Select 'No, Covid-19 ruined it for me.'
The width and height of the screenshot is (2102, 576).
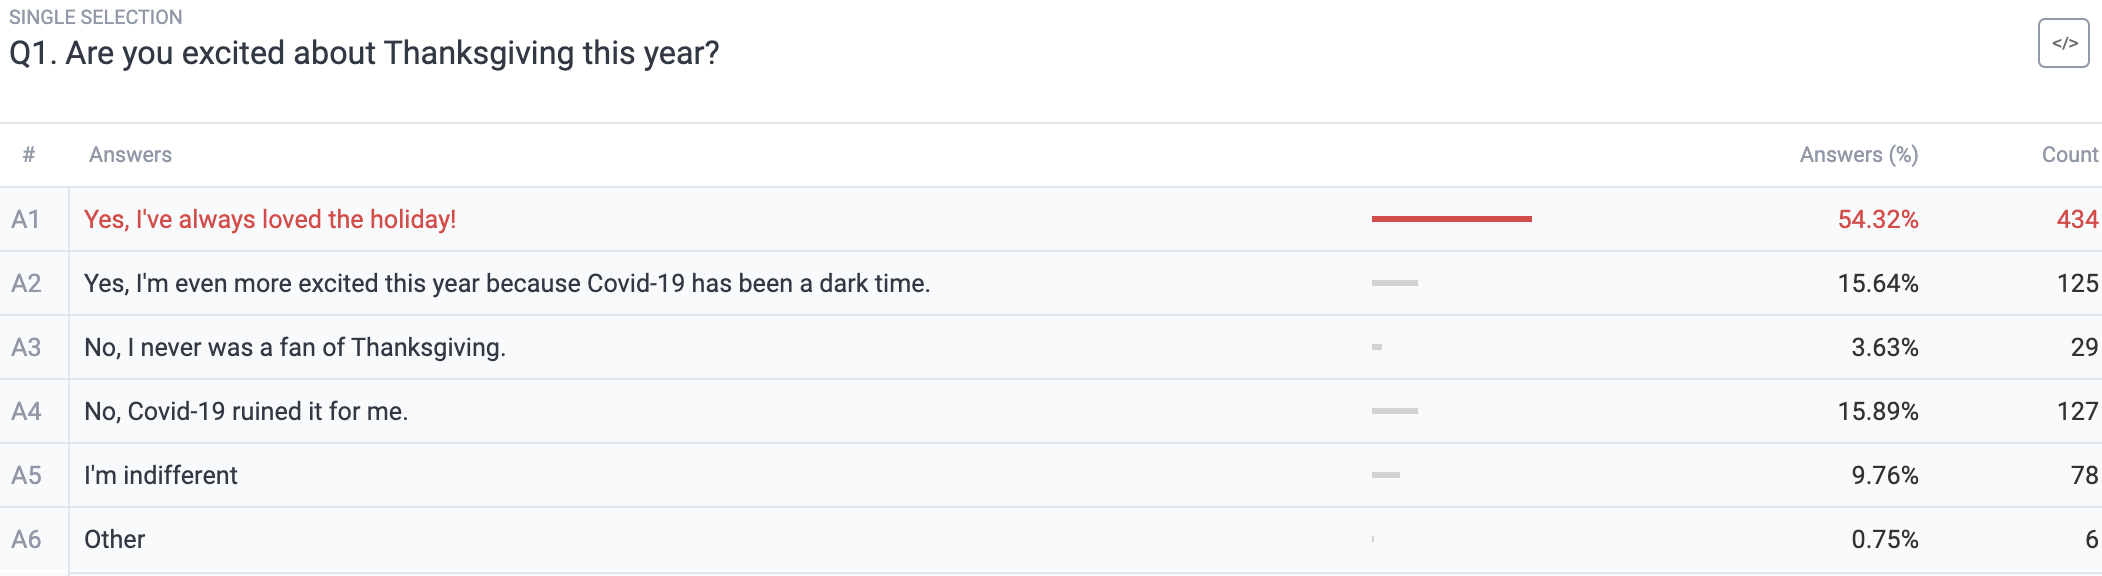pyautogui.click(x=246, y=411)
